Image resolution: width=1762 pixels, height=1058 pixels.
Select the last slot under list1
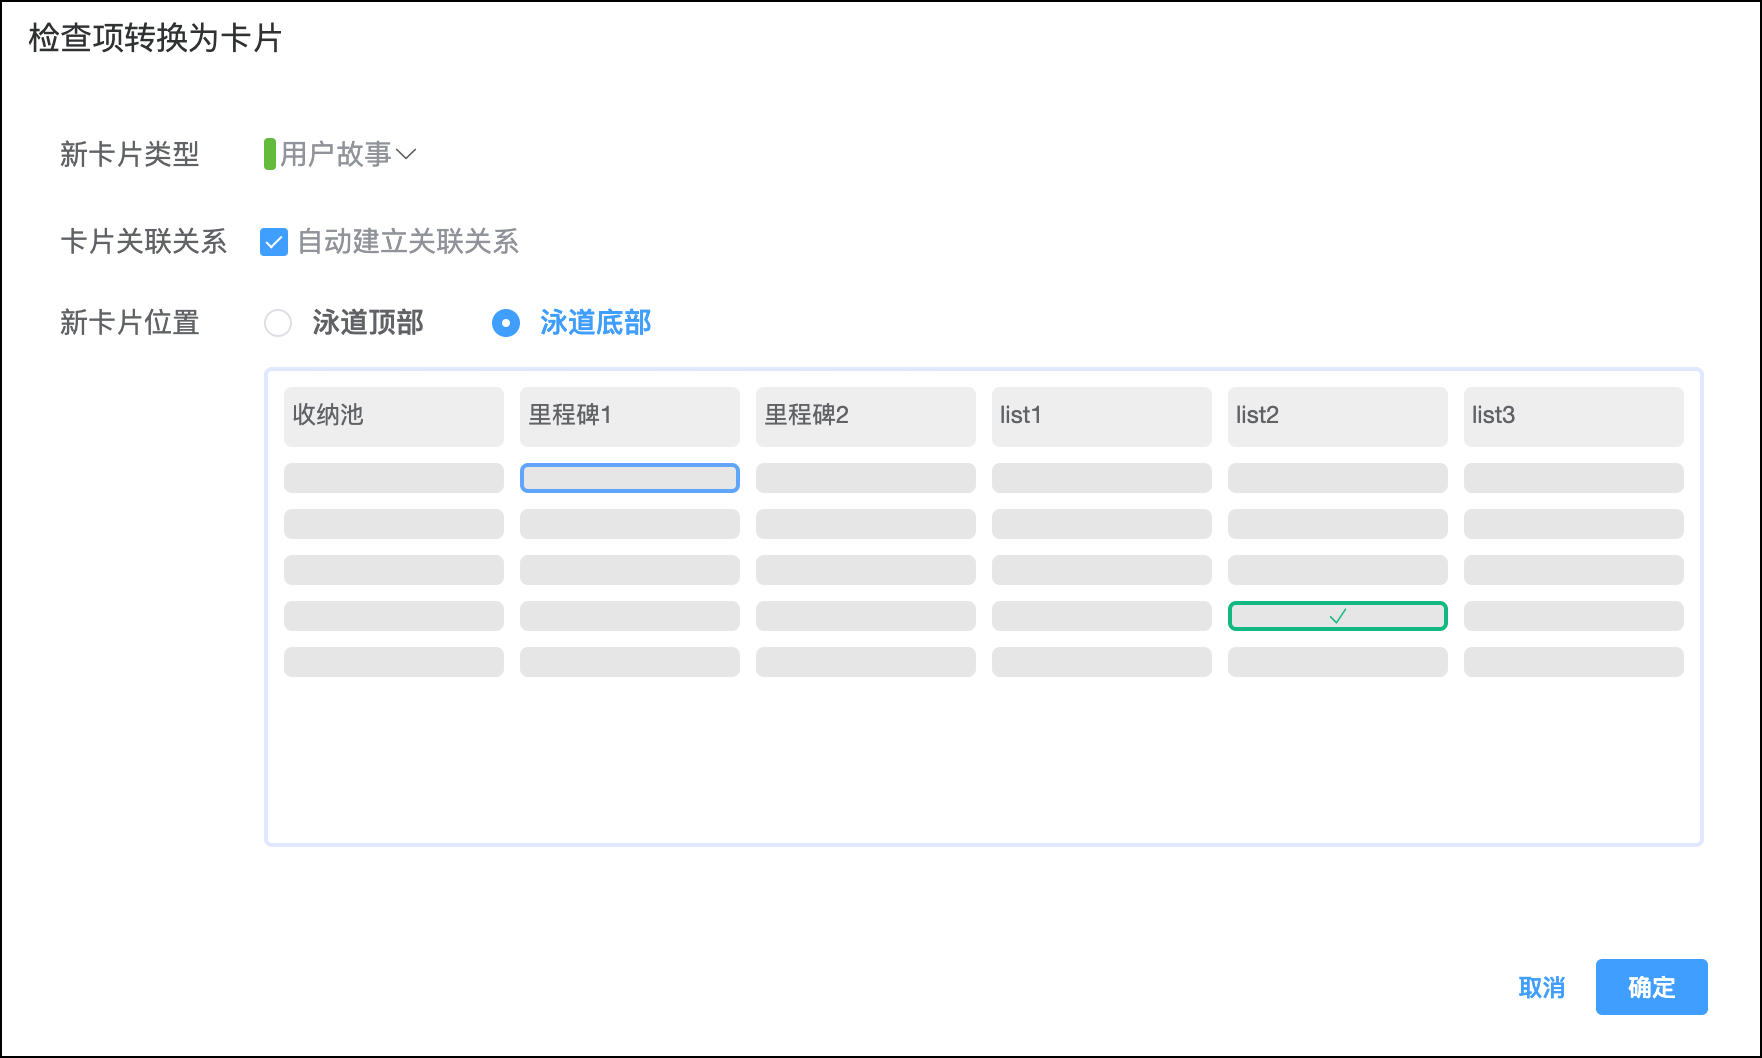tap(1101, 662)
